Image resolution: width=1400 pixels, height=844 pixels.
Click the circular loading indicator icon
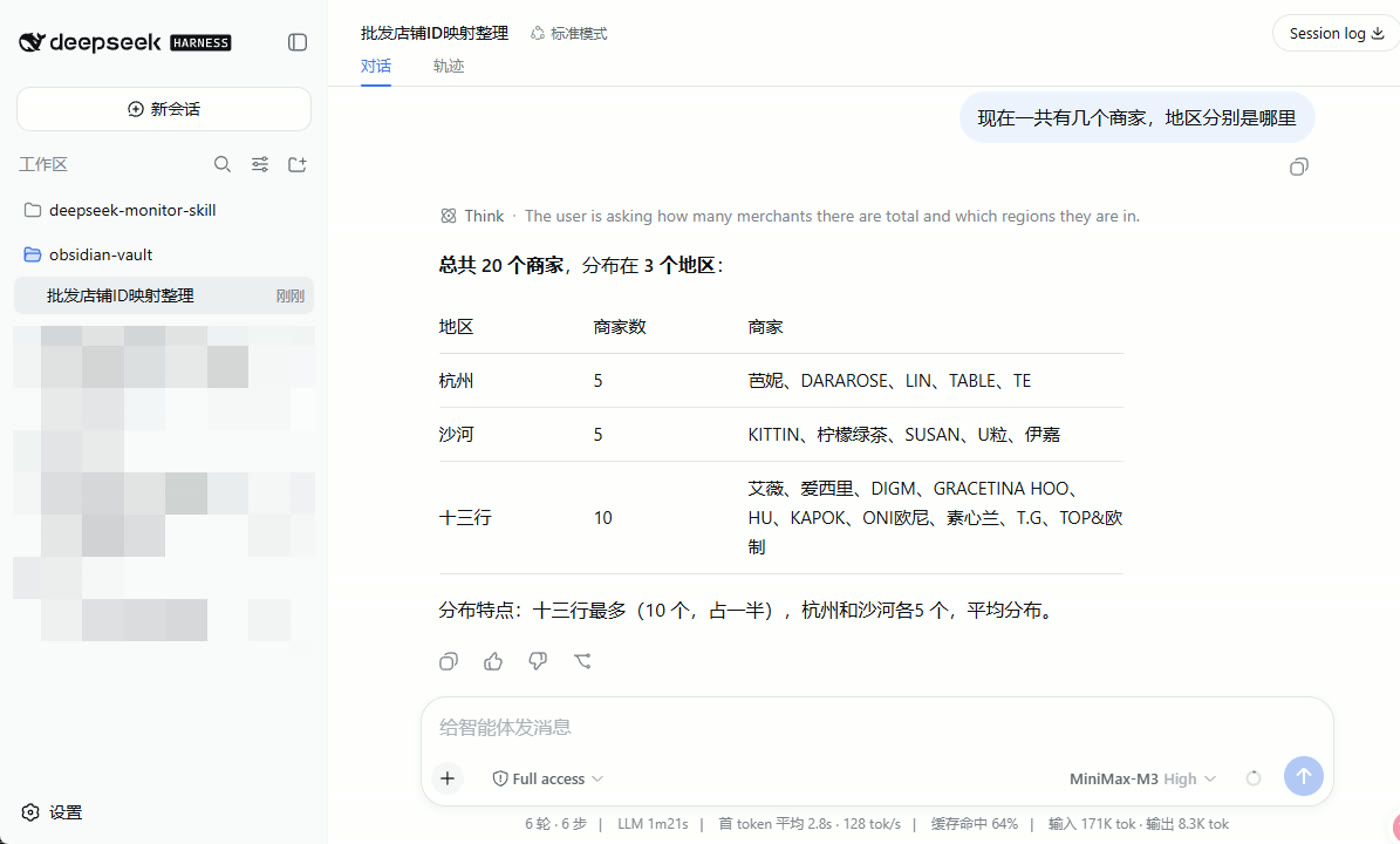pyautogui.click(x=1254, y=778)
